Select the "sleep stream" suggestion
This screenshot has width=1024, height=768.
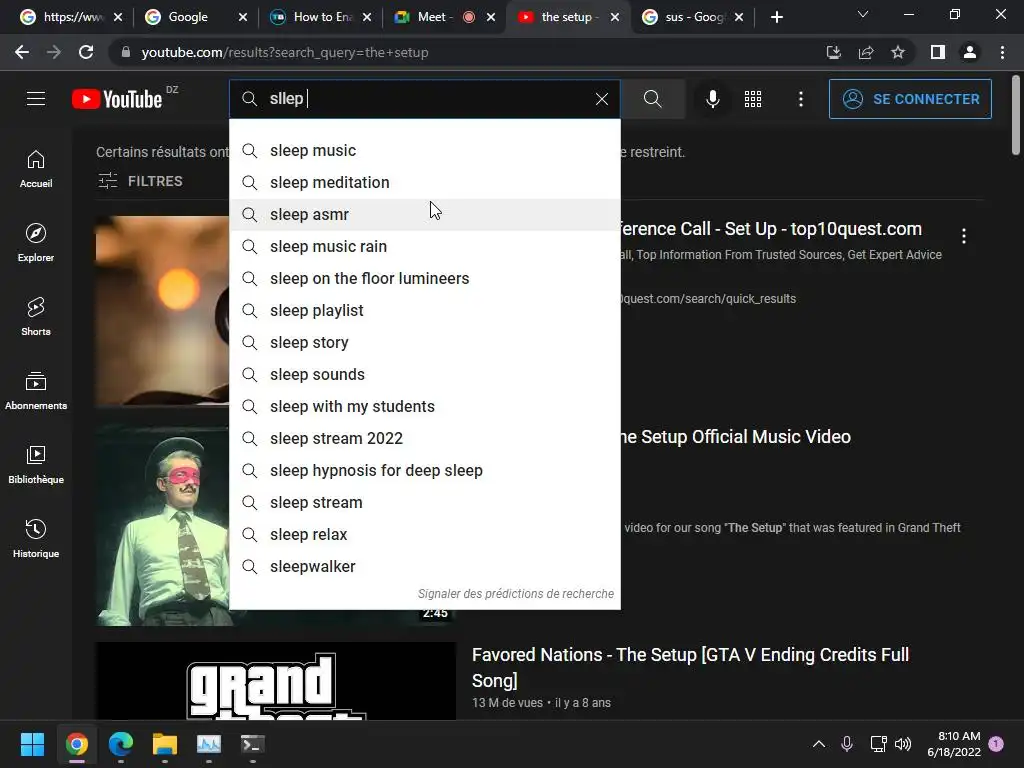click(x=425, y=502)
